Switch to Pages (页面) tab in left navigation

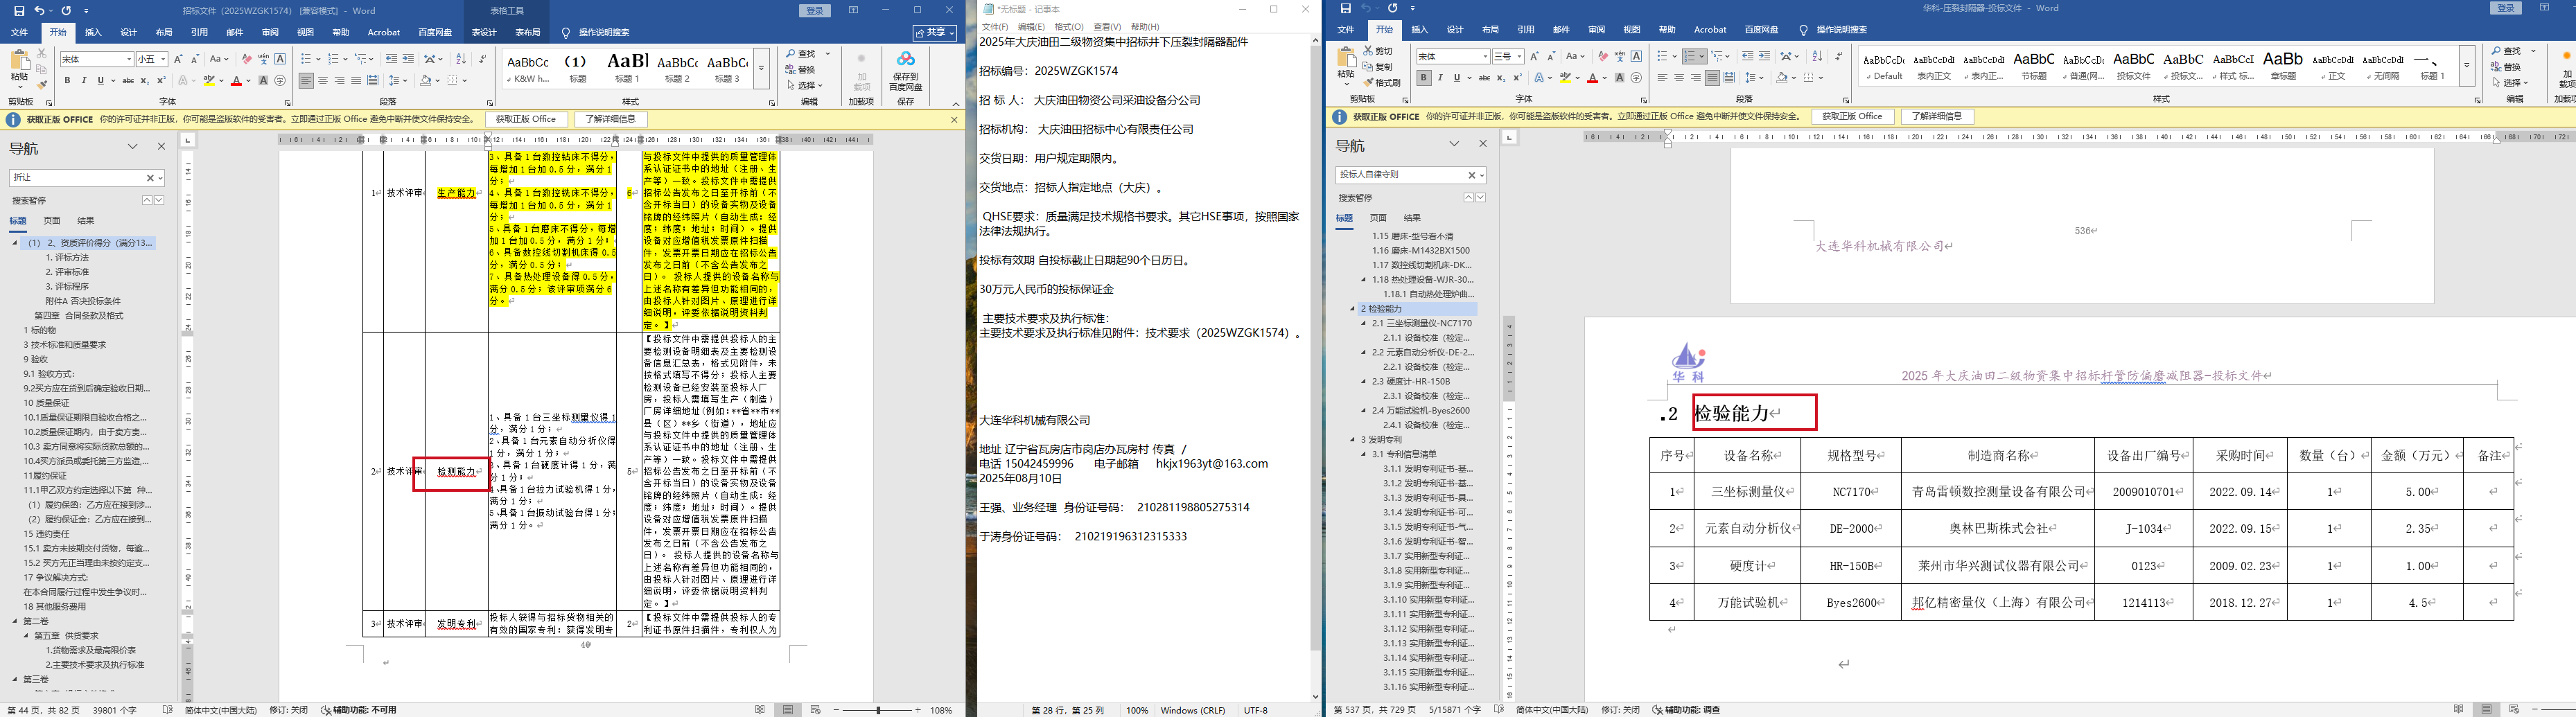52,221
